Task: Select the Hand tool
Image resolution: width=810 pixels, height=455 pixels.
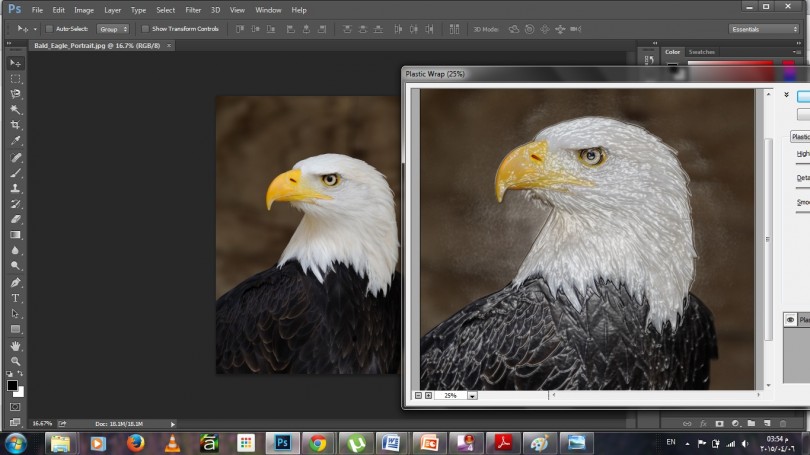Action: point(15,346)
